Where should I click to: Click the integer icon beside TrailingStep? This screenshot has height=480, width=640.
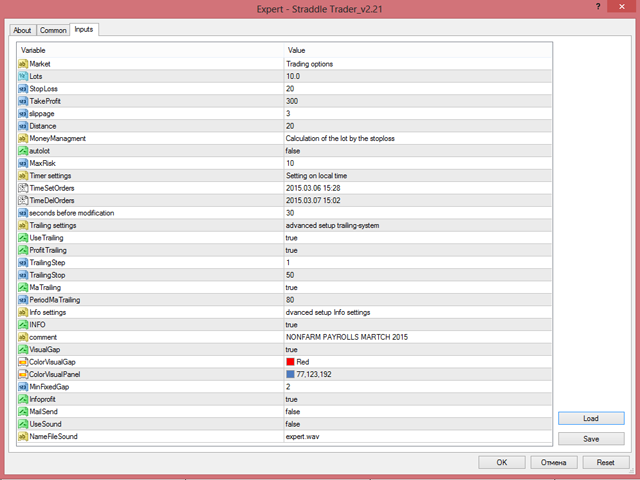pyautogui.click(x=23, y=263)
